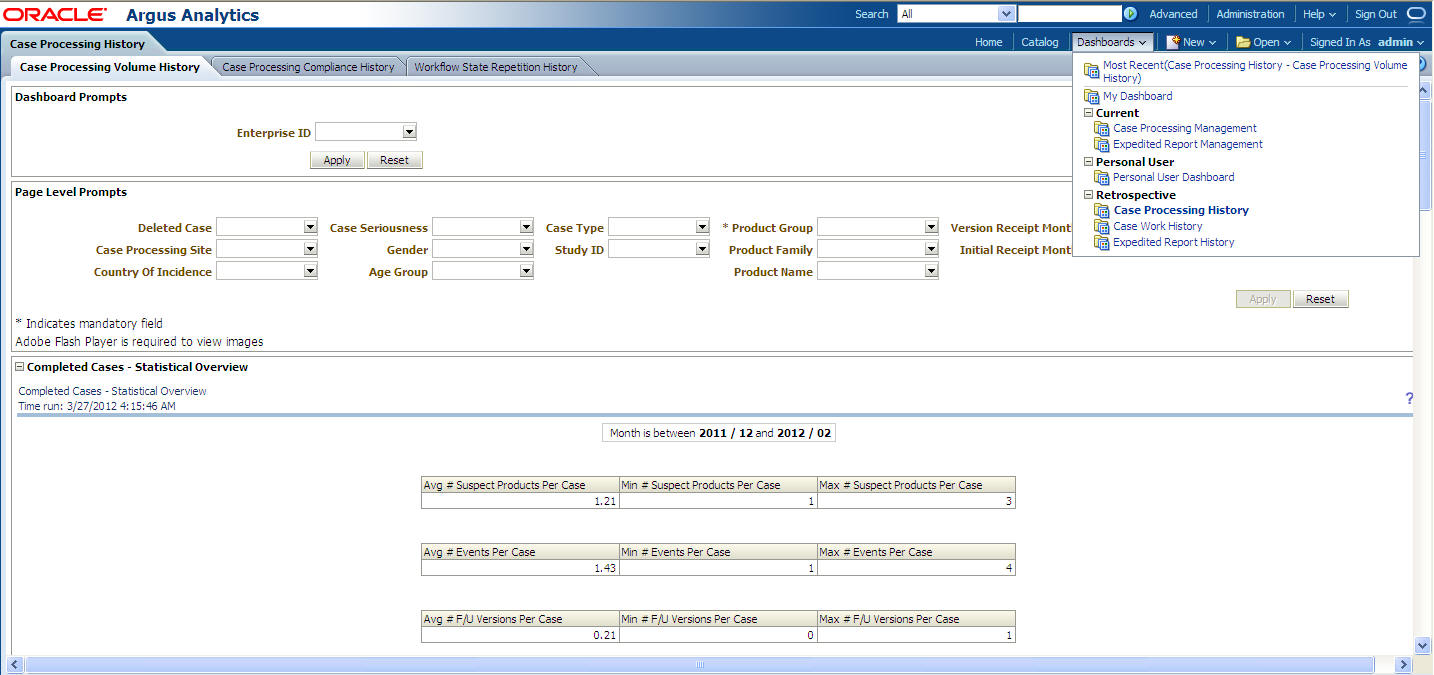The width and height of the screenshot is (1434, 675).
Task: Select Case Processing Volume History tab
Action: coord(110,67)
